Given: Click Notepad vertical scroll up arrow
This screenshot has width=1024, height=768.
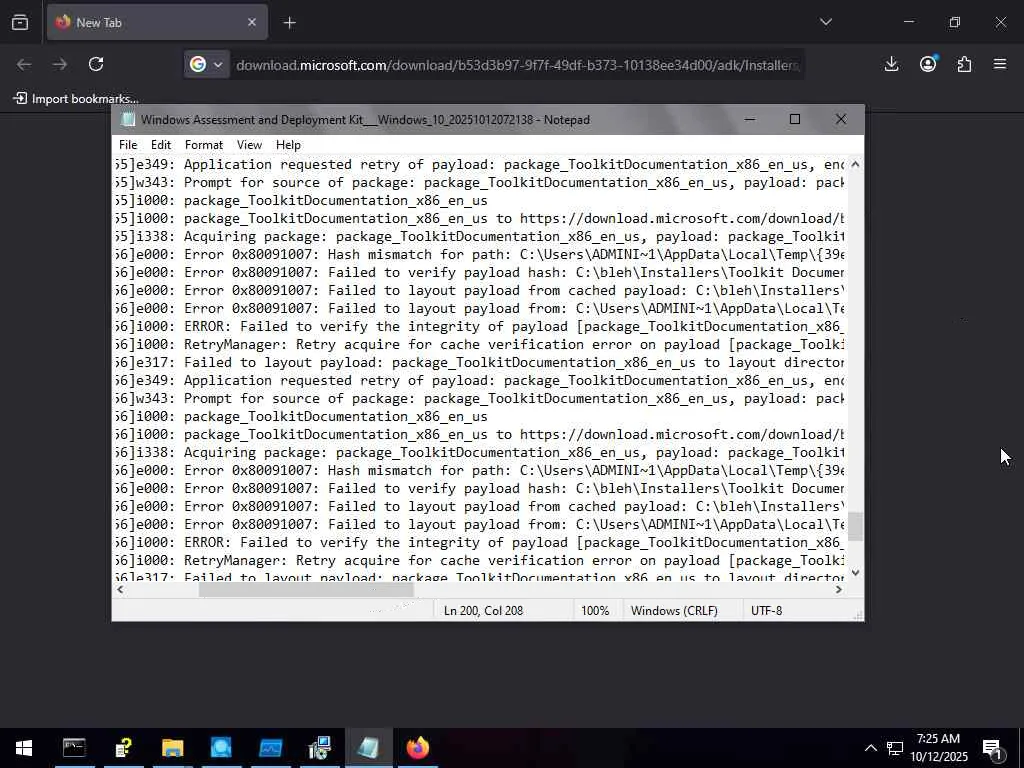Looking at the screenshot, I should pyautogui.click(x=855, y=165).
